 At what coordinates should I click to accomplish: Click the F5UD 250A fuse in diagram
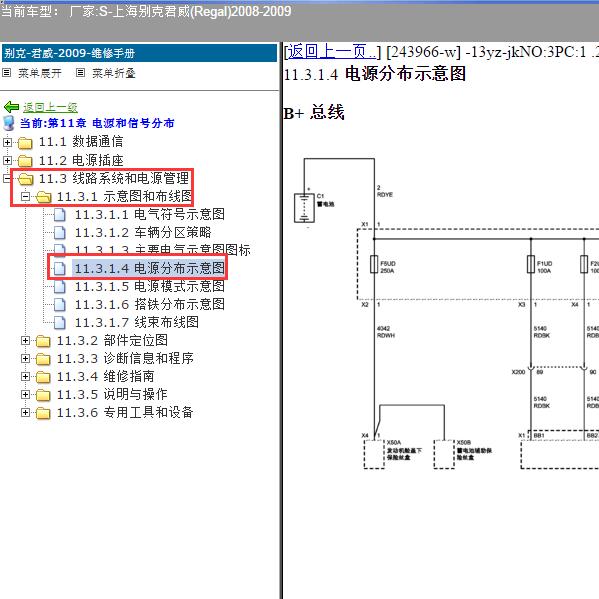pyautogui.click(x=374, y=264)
